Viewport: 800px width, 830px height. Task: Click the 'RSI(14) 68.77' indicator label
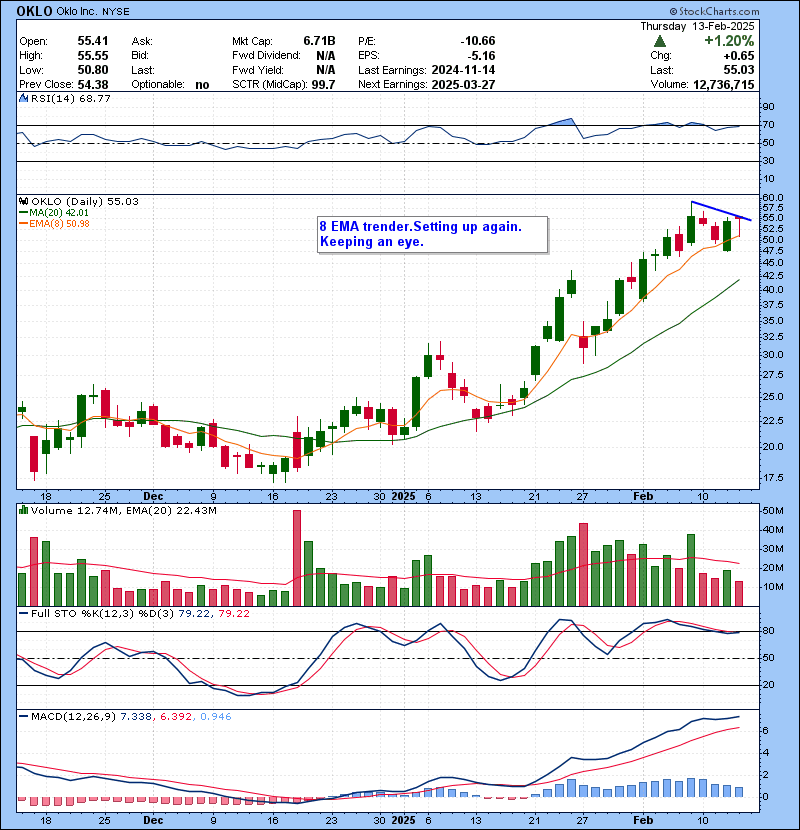[x=70, y=98]
